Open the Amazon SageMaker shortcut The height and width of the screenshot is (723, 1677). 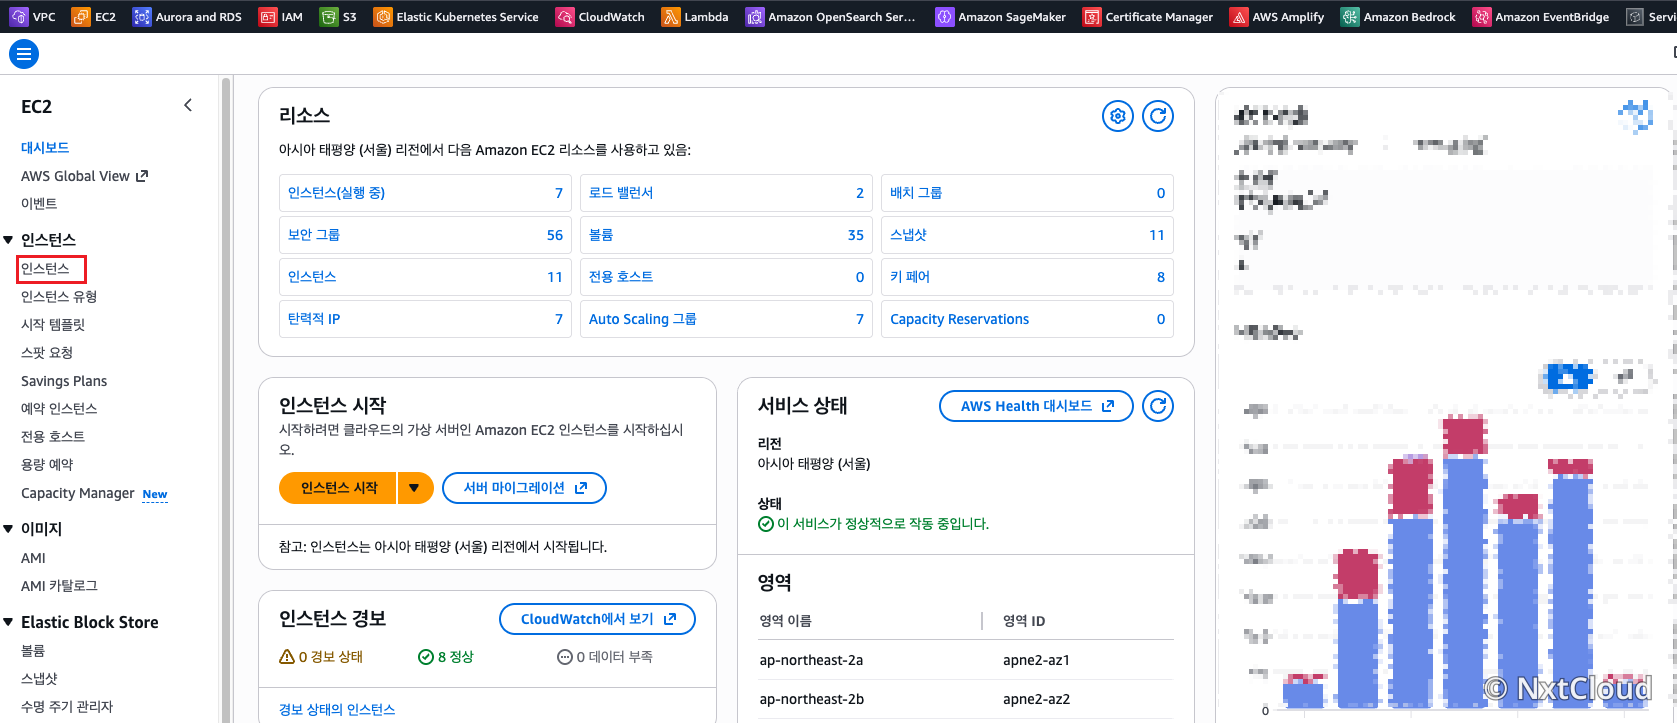click(1000, 16)
